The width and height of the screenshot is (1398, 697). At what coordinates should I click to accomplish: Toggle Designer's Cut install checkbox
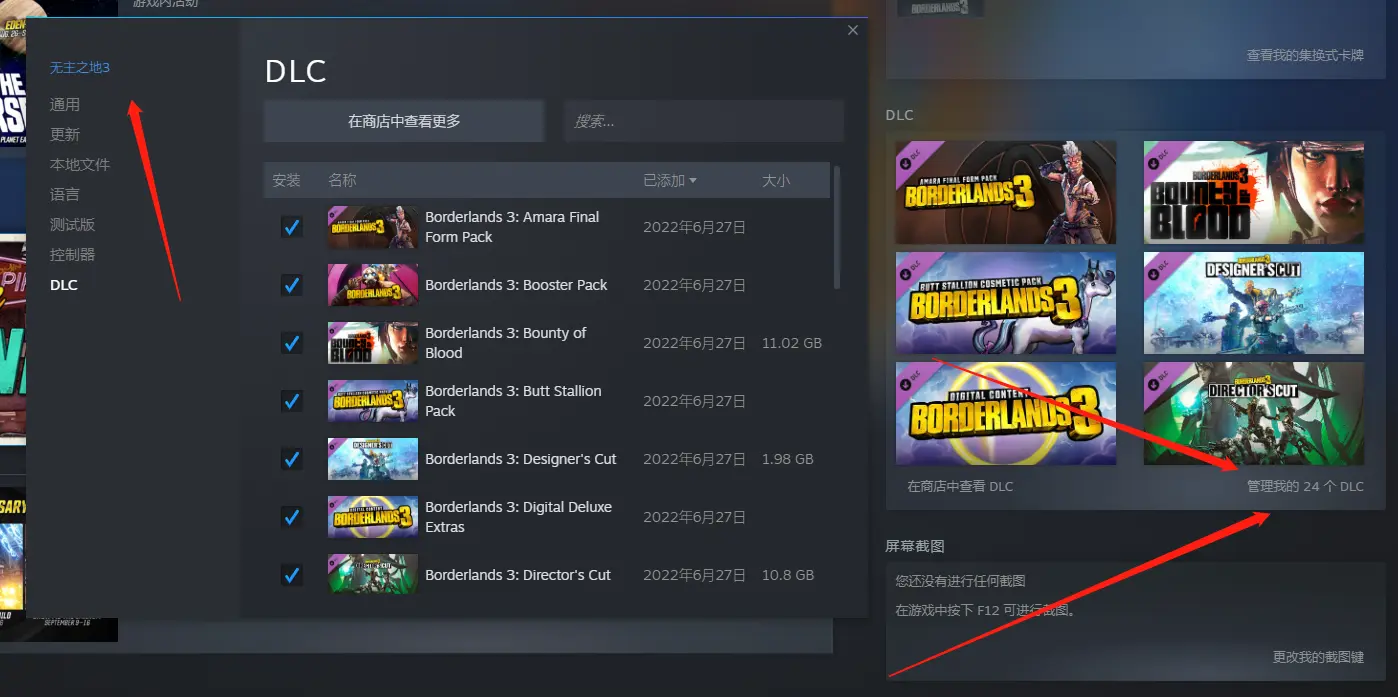pyautogui.click(x=291, y=459)
